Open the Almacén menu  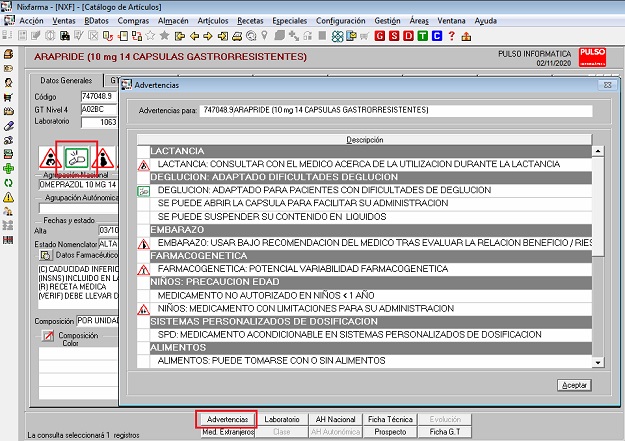click(173, 21)
